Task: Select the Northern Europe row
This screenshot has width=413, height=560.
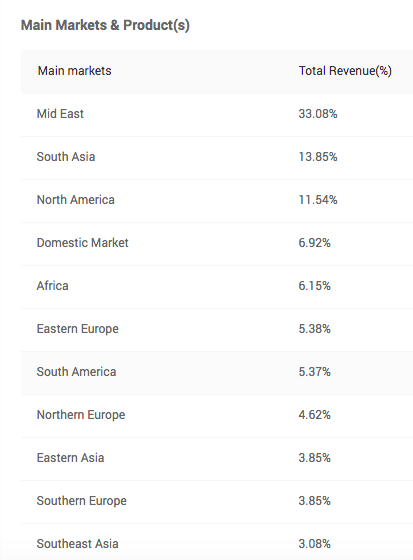Action: point(217,416)
